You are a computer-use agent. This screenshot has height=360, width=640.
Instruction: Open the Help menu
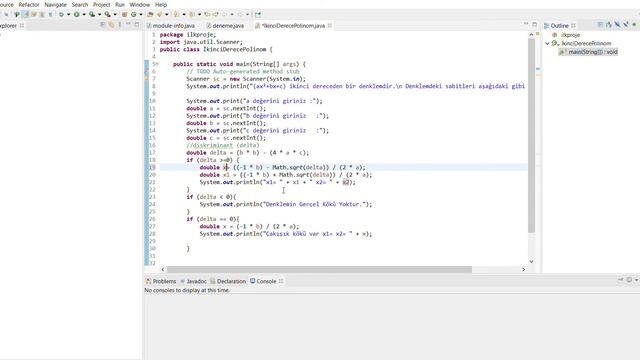click(161, 4)
